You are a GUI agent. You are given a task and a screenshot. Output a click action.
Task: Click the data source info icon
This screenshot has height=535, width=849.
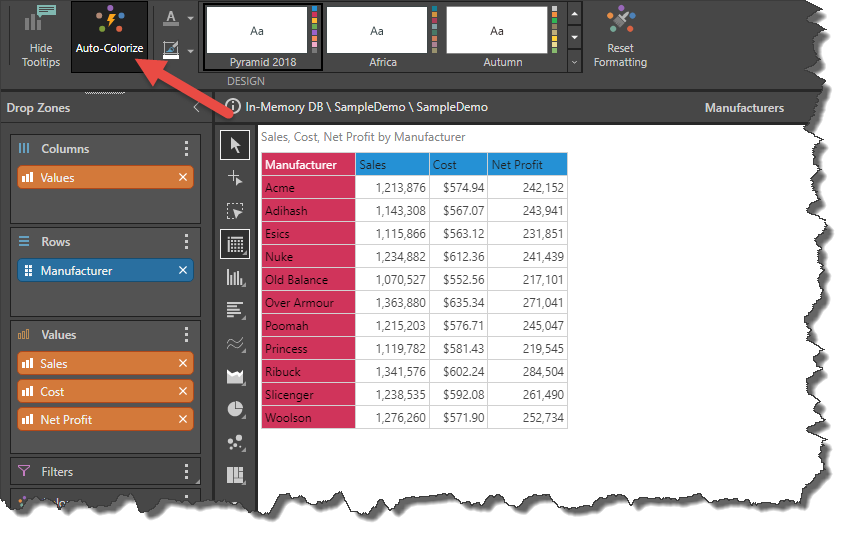[x=233, y=106]
